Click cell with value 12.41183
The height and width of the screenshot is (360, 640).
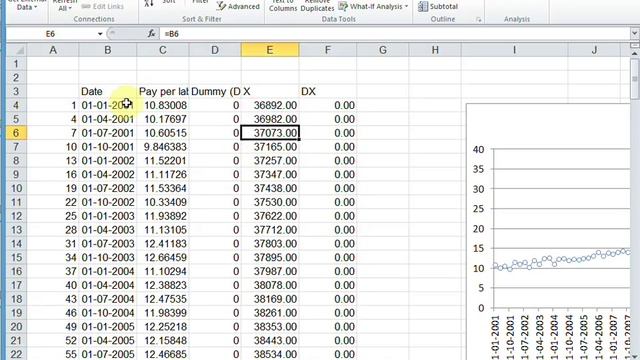pos(162,244)
